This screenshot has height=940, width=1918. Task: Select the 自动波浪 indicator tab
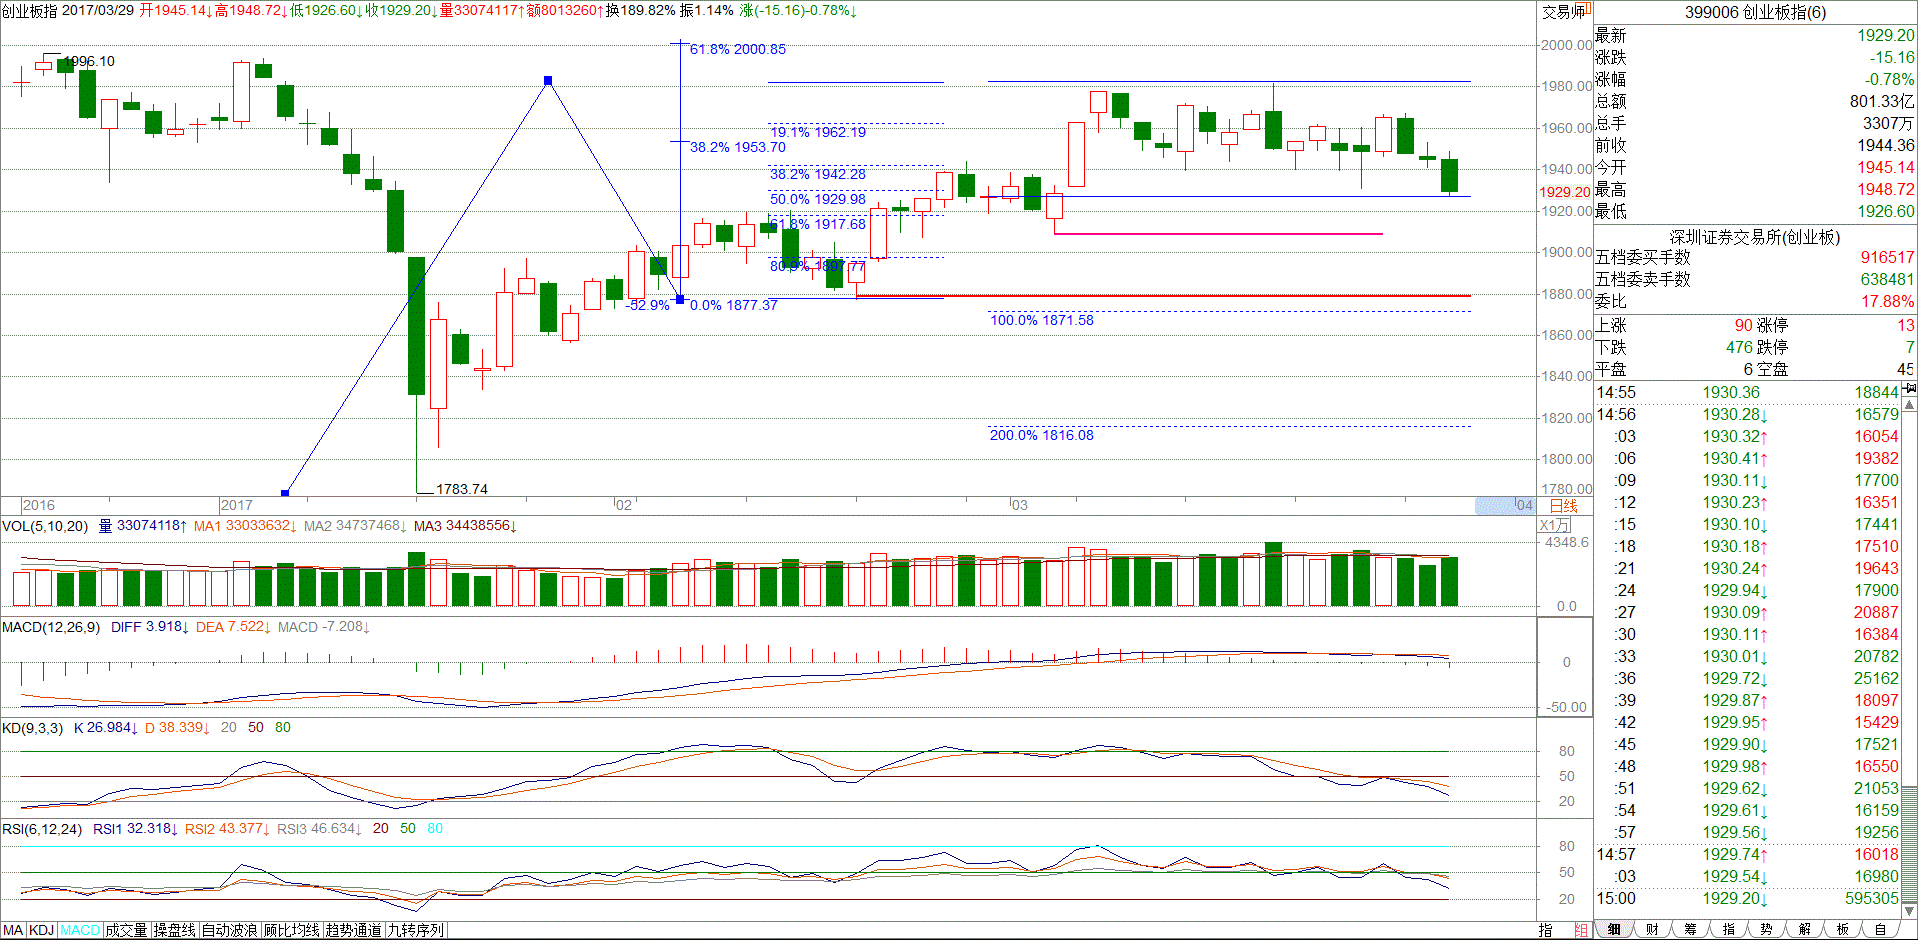coord(229,930)
